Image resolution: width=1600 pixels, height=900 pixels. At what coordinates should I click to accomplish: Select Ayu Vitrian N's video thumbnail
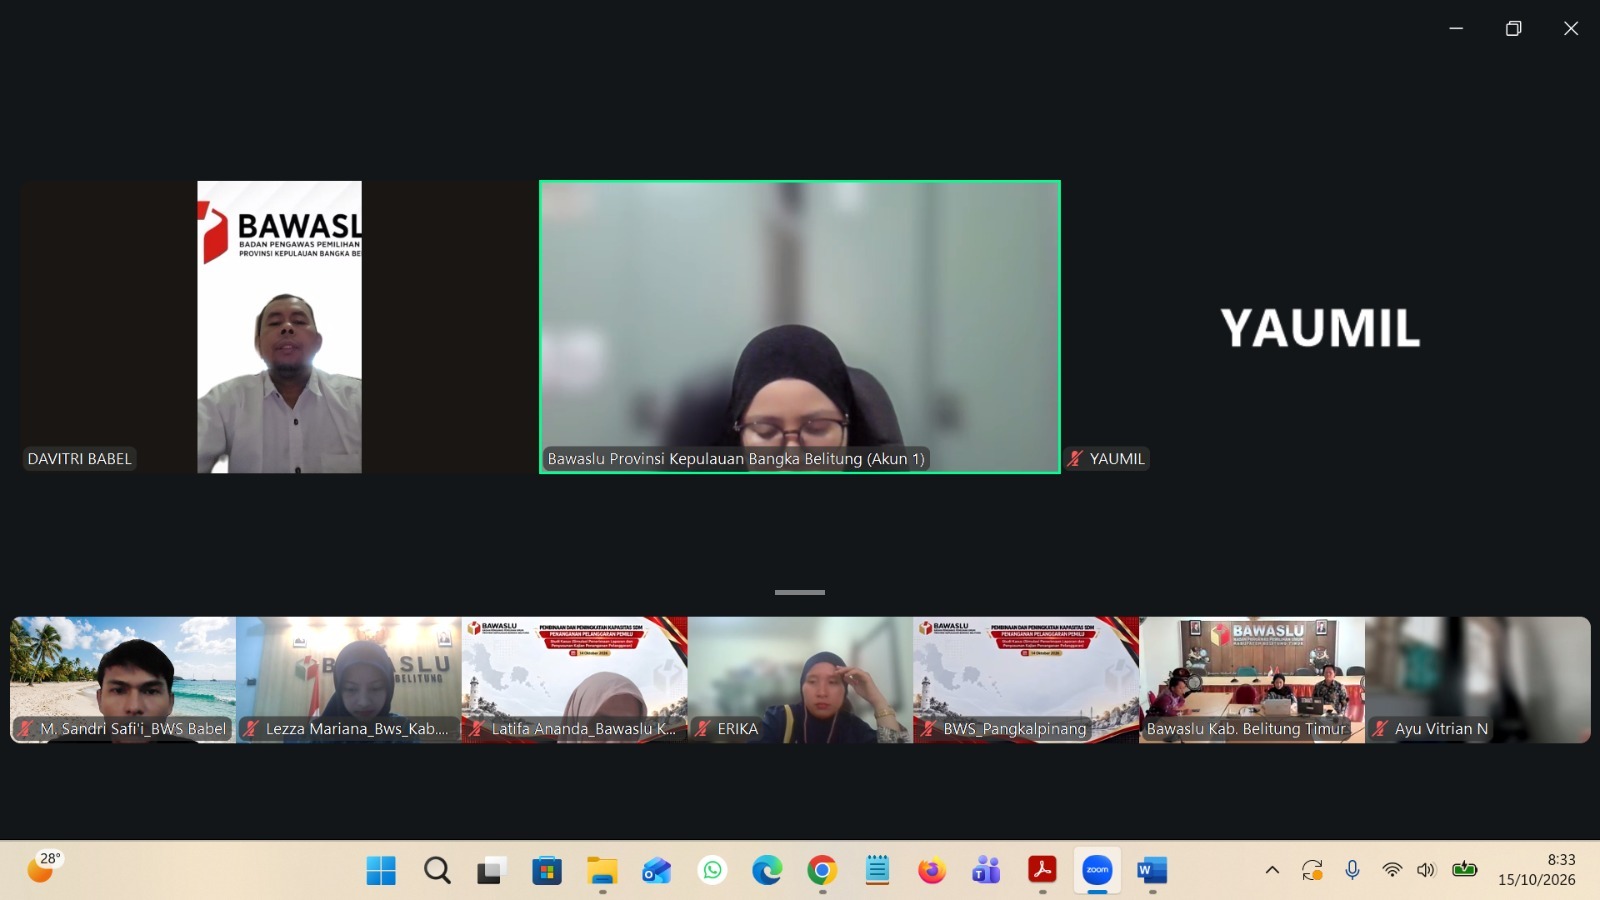(x=1478, y=680)
